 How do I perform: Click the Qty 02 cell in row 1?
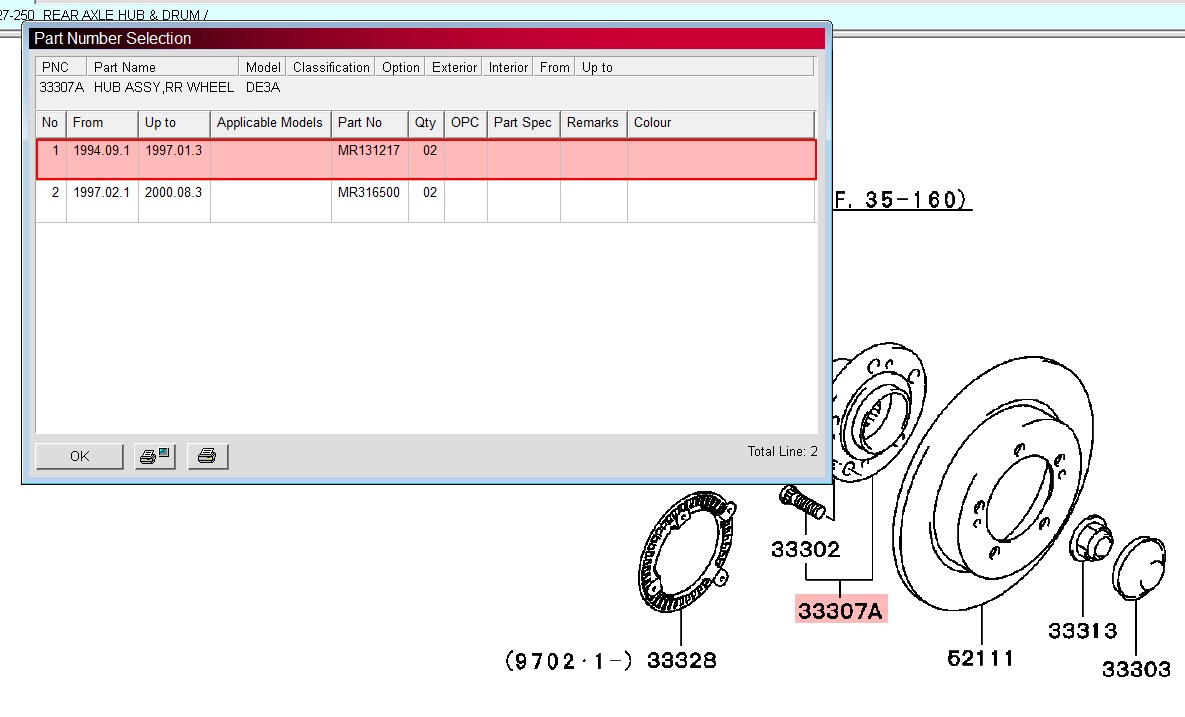click(426, 159)
